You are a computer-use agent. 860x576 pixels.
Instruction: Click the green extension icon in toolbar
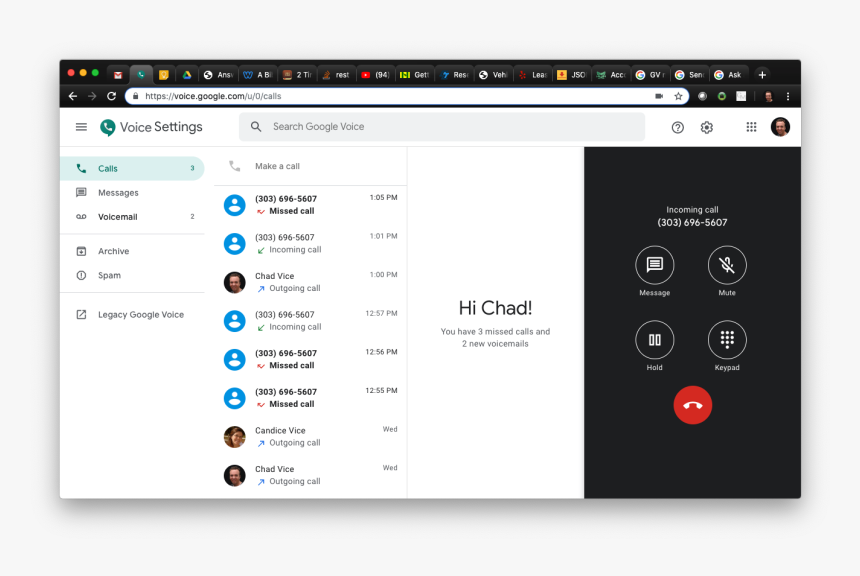tap(722, 96)
